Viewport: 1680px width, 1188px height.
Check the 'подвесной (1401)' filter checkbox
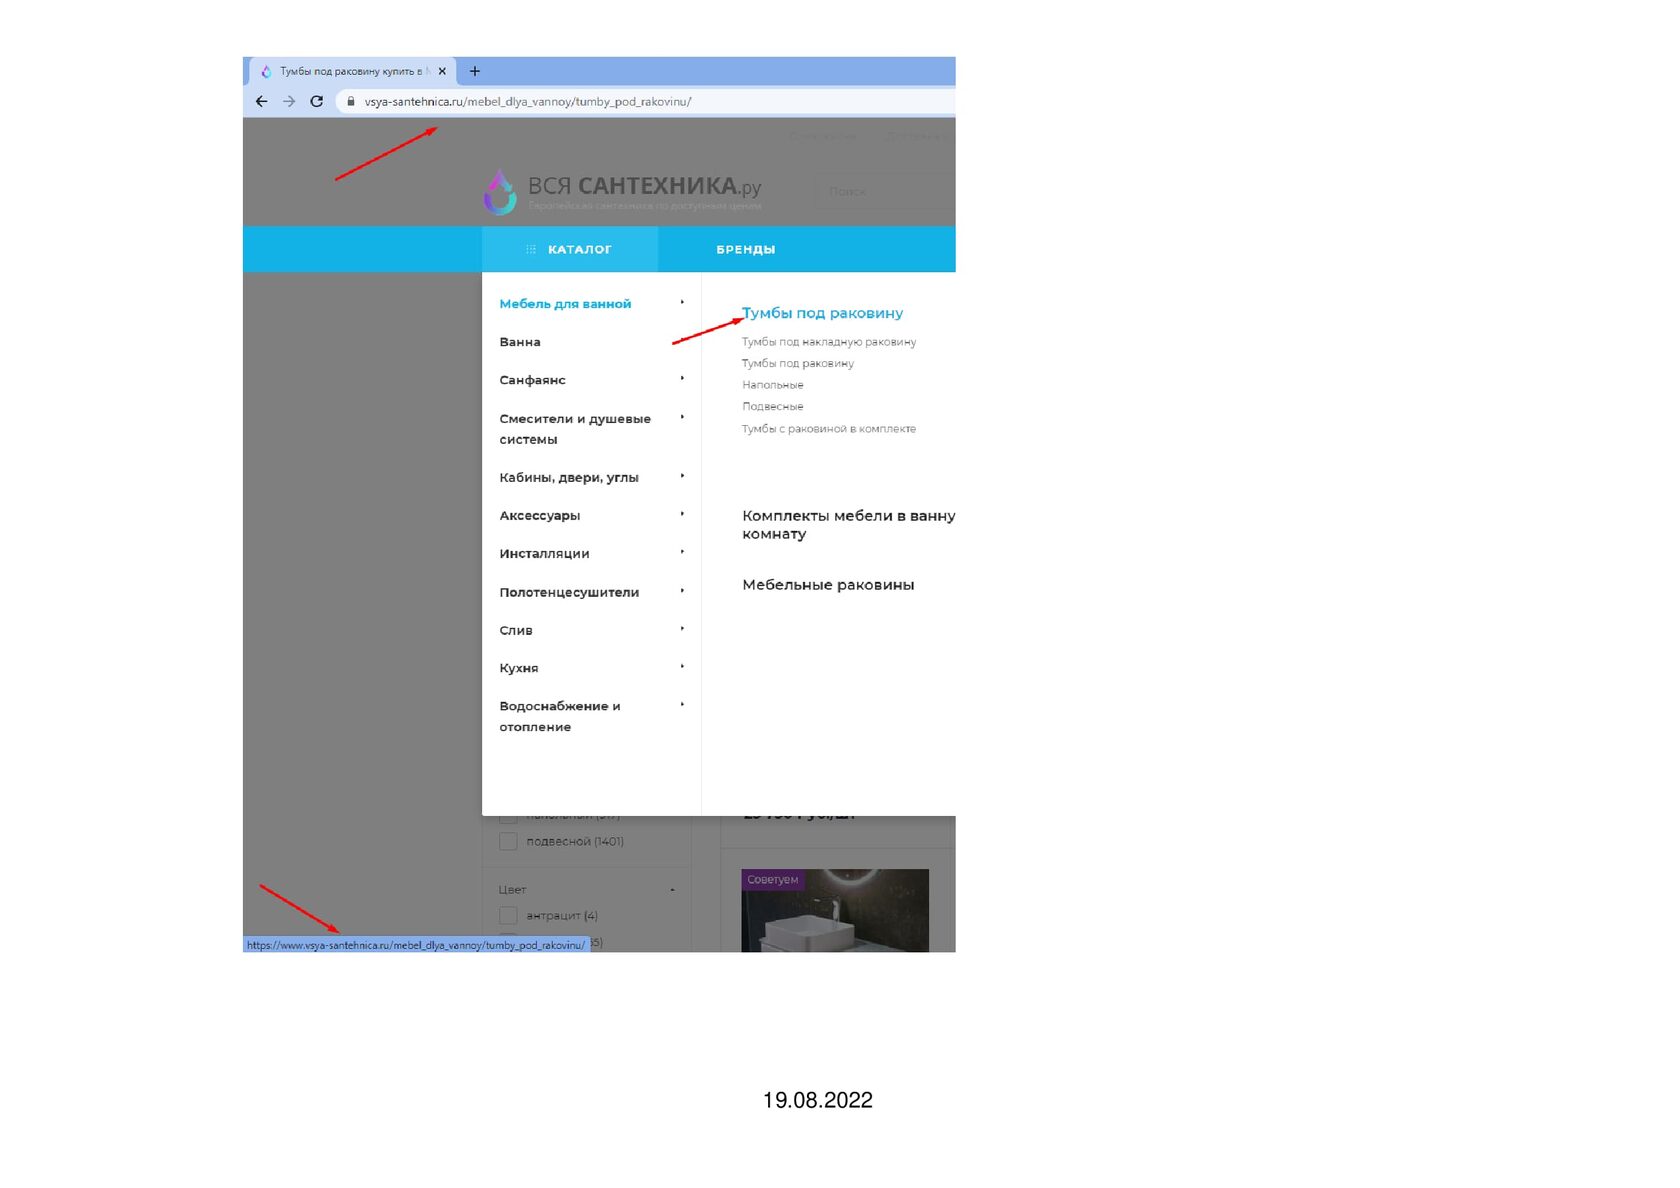(x=508, y=842)
